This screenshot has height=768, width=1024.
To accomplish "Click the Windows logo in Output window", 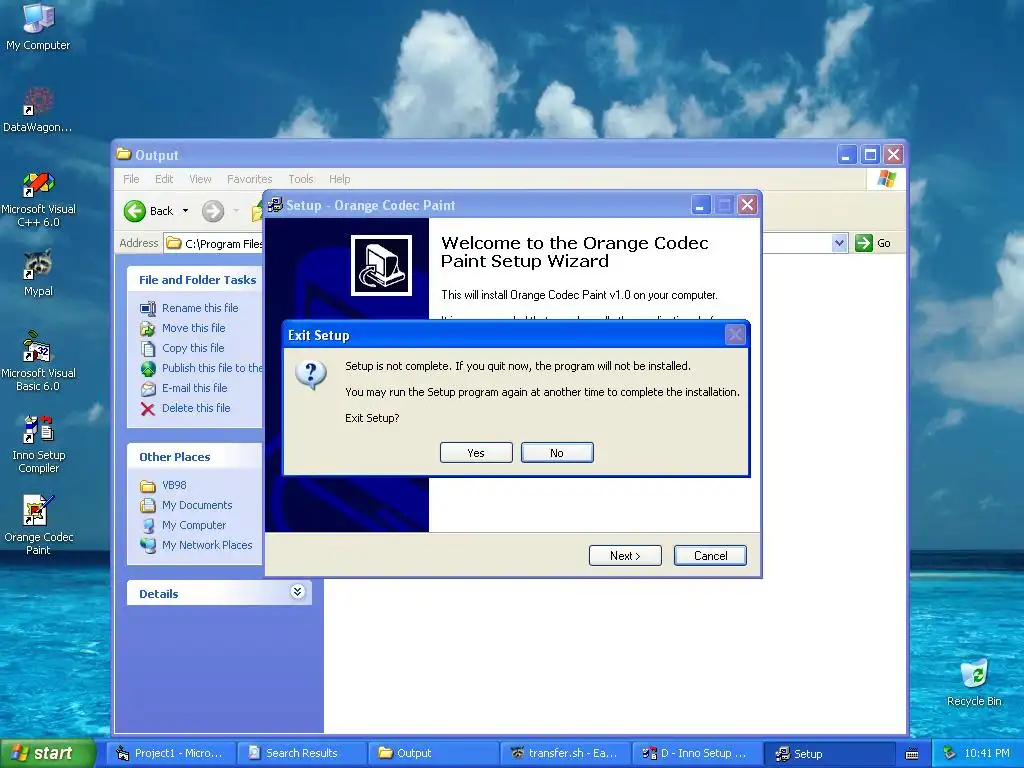I will coord(886,179).
